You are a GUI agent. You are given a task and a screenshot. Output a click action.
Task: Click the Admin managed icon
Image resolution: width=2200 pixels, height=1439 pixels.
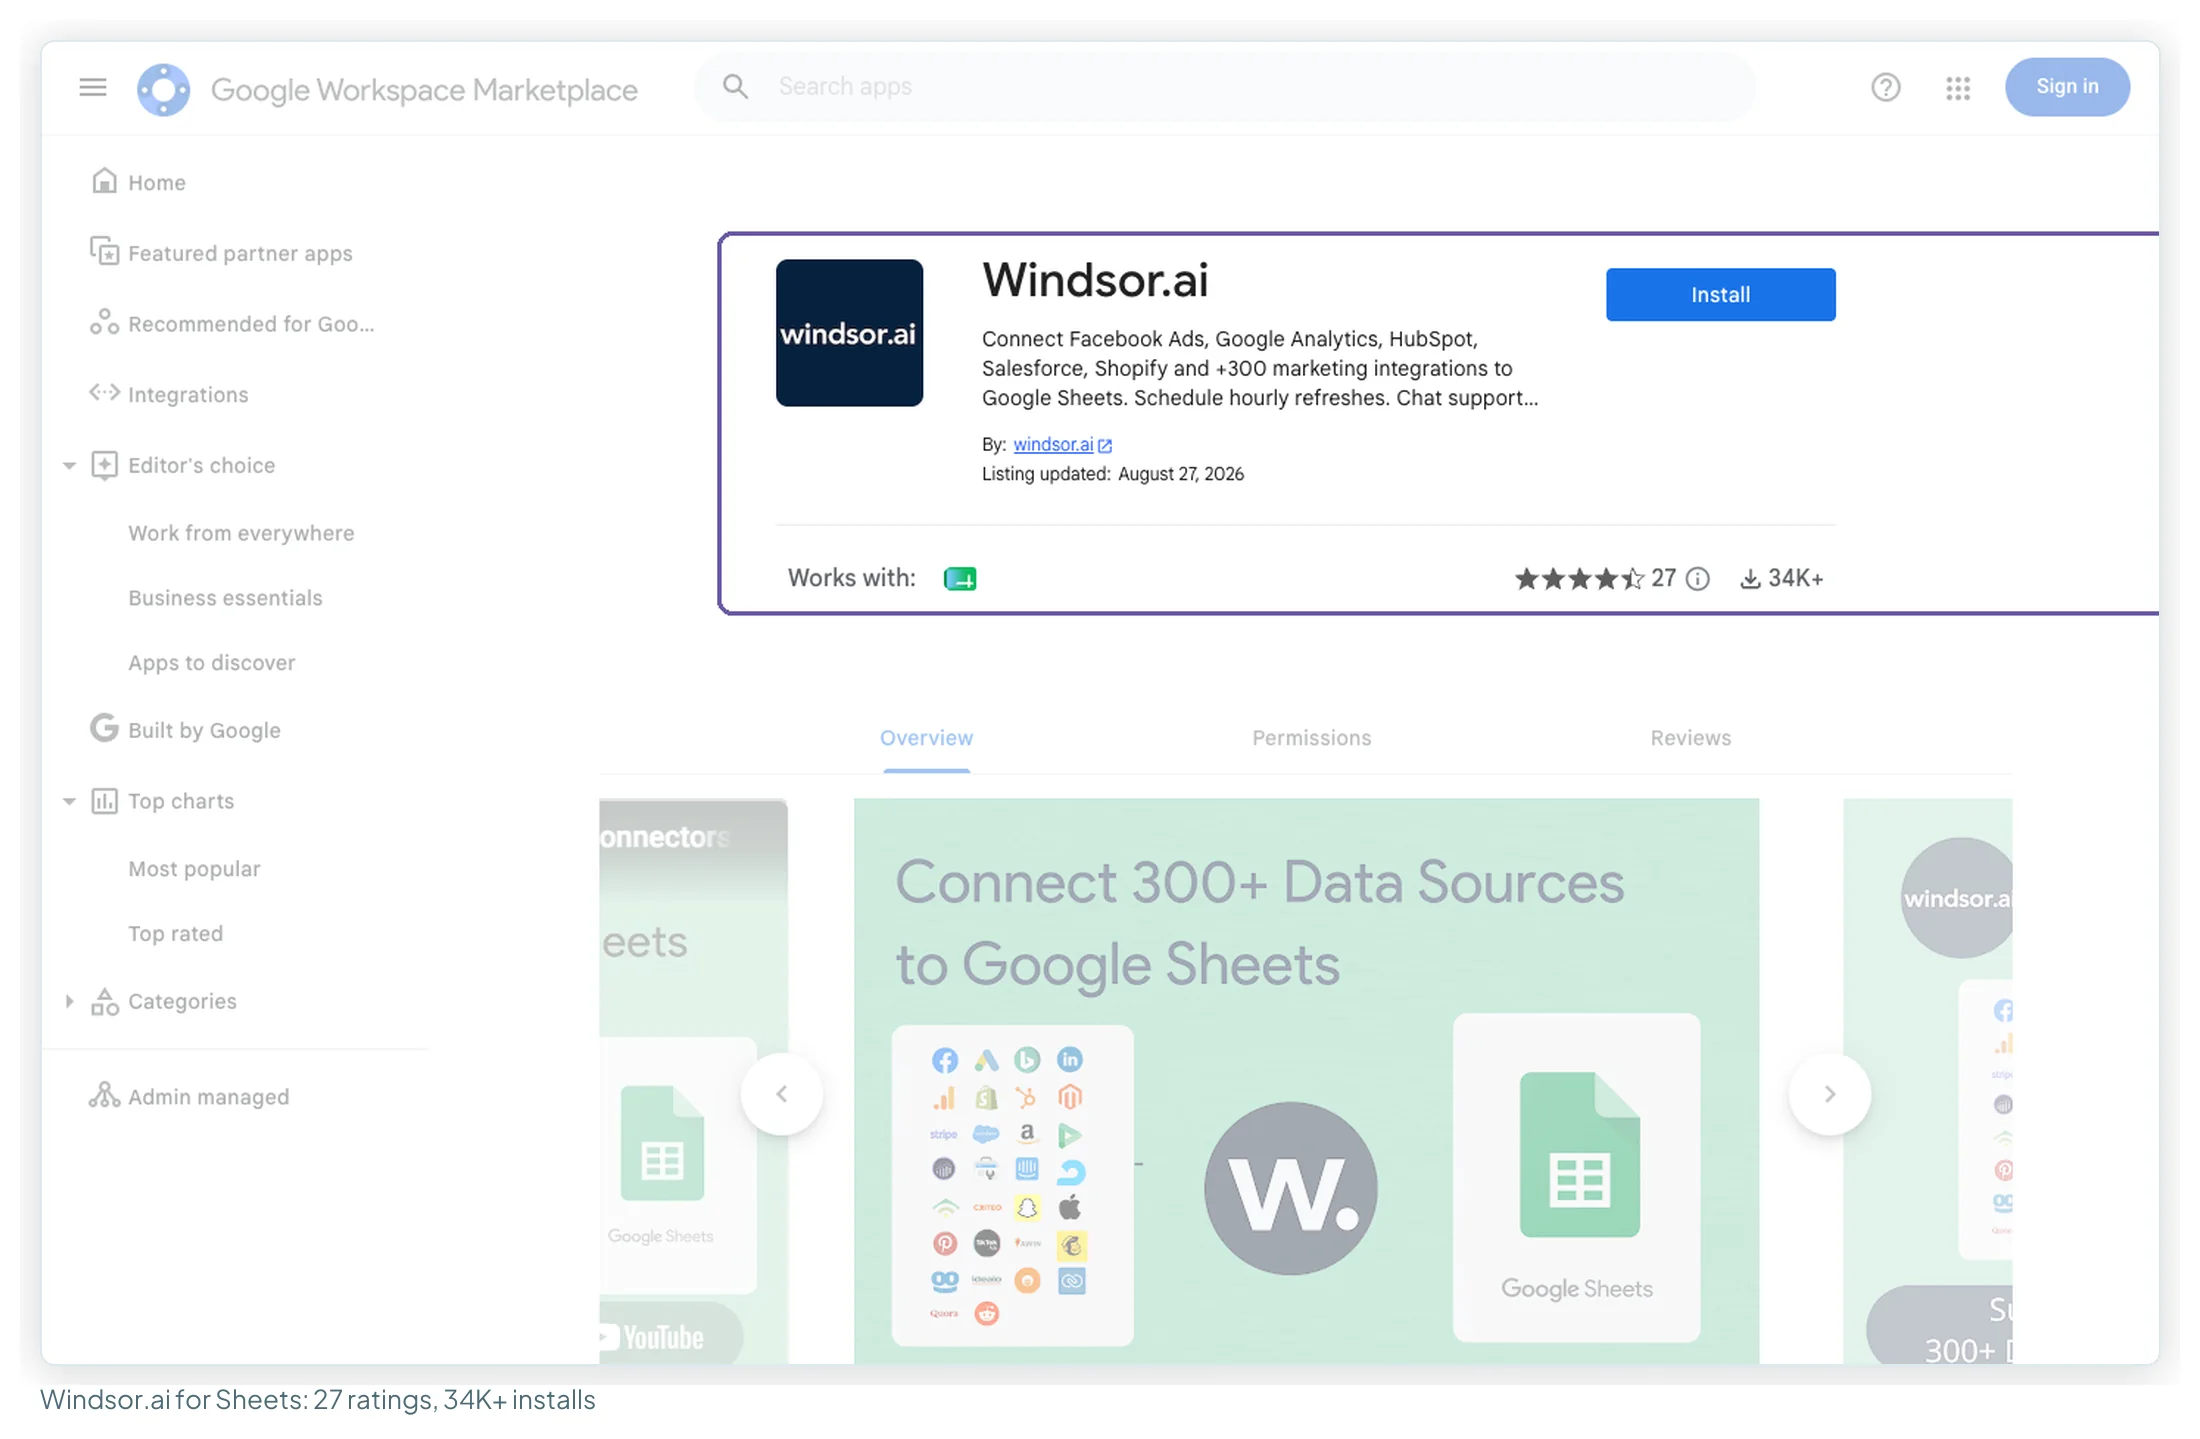coord(104,1095)
